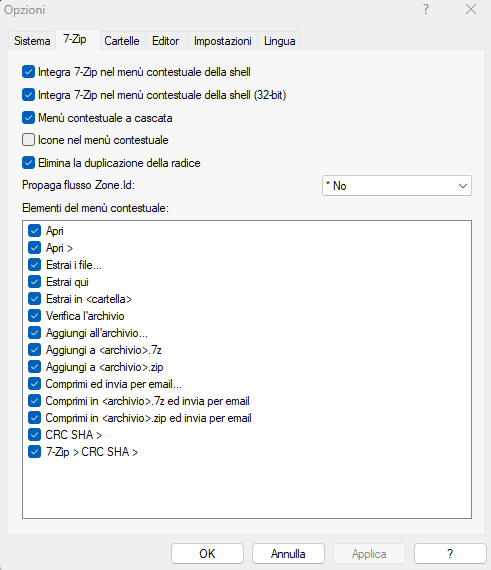Uncheck Elimina la duplicazione della radice
The width and height of the screenshot is (491, 570).
[28, 163]
